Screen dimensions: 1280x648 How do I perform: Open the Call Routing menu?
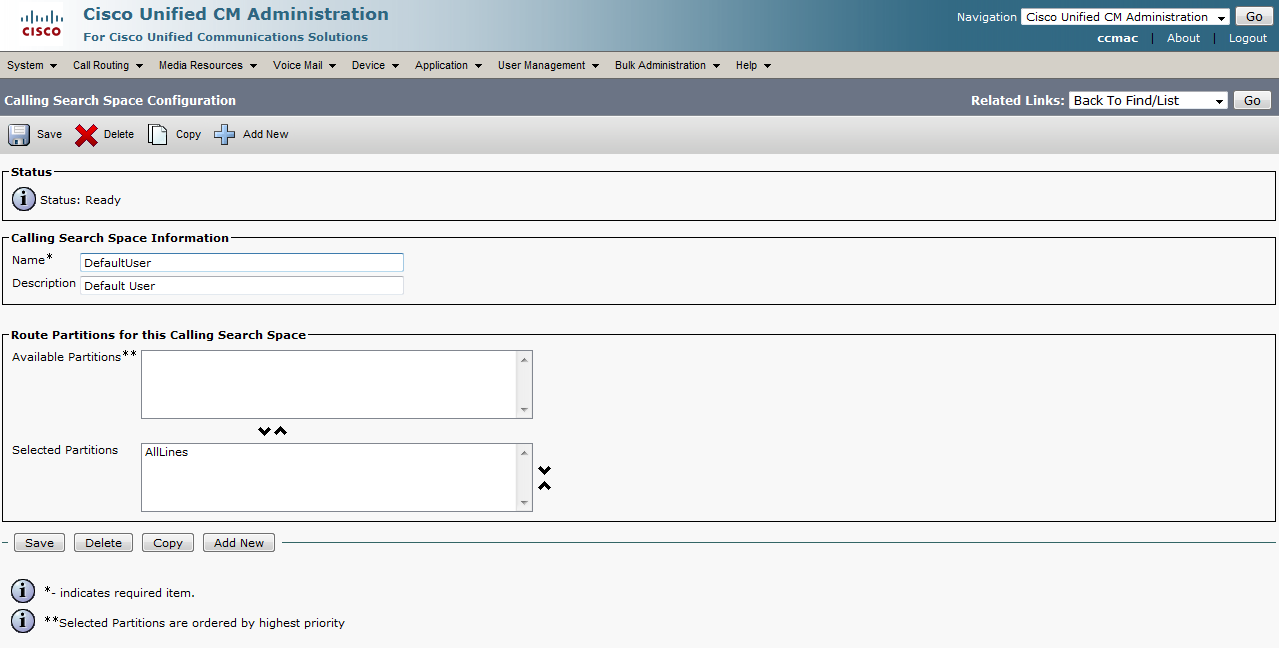click(107, 66)
